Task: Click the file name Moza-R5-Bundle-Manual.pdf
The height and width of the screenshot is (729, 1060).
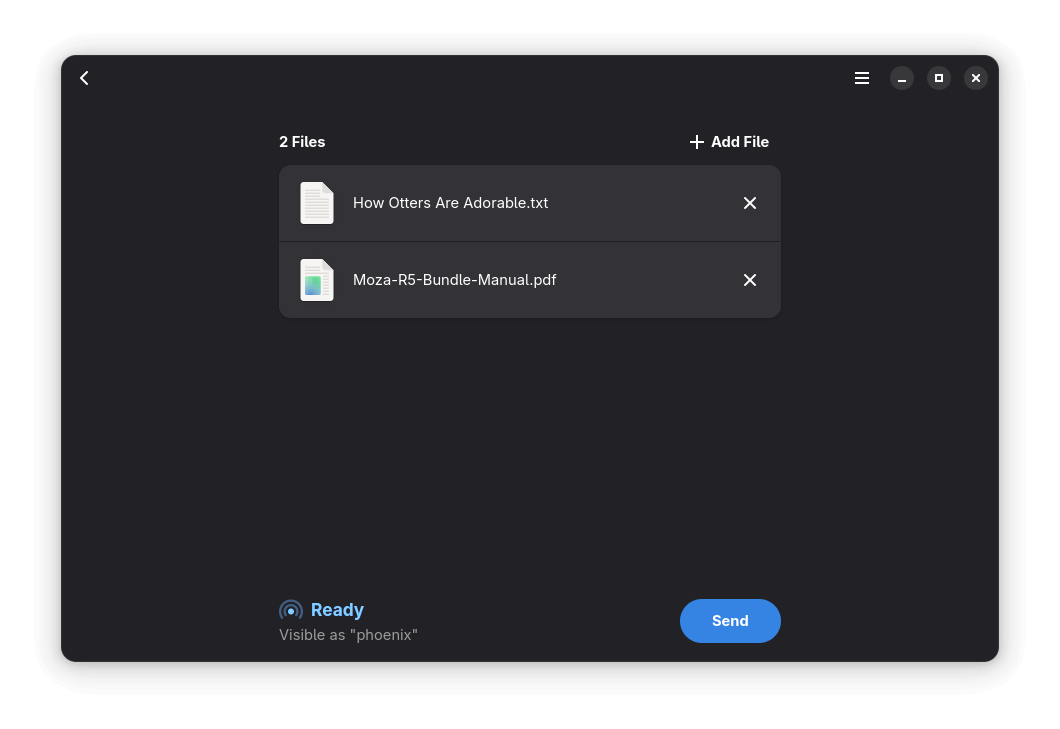Action: [455, 280]
